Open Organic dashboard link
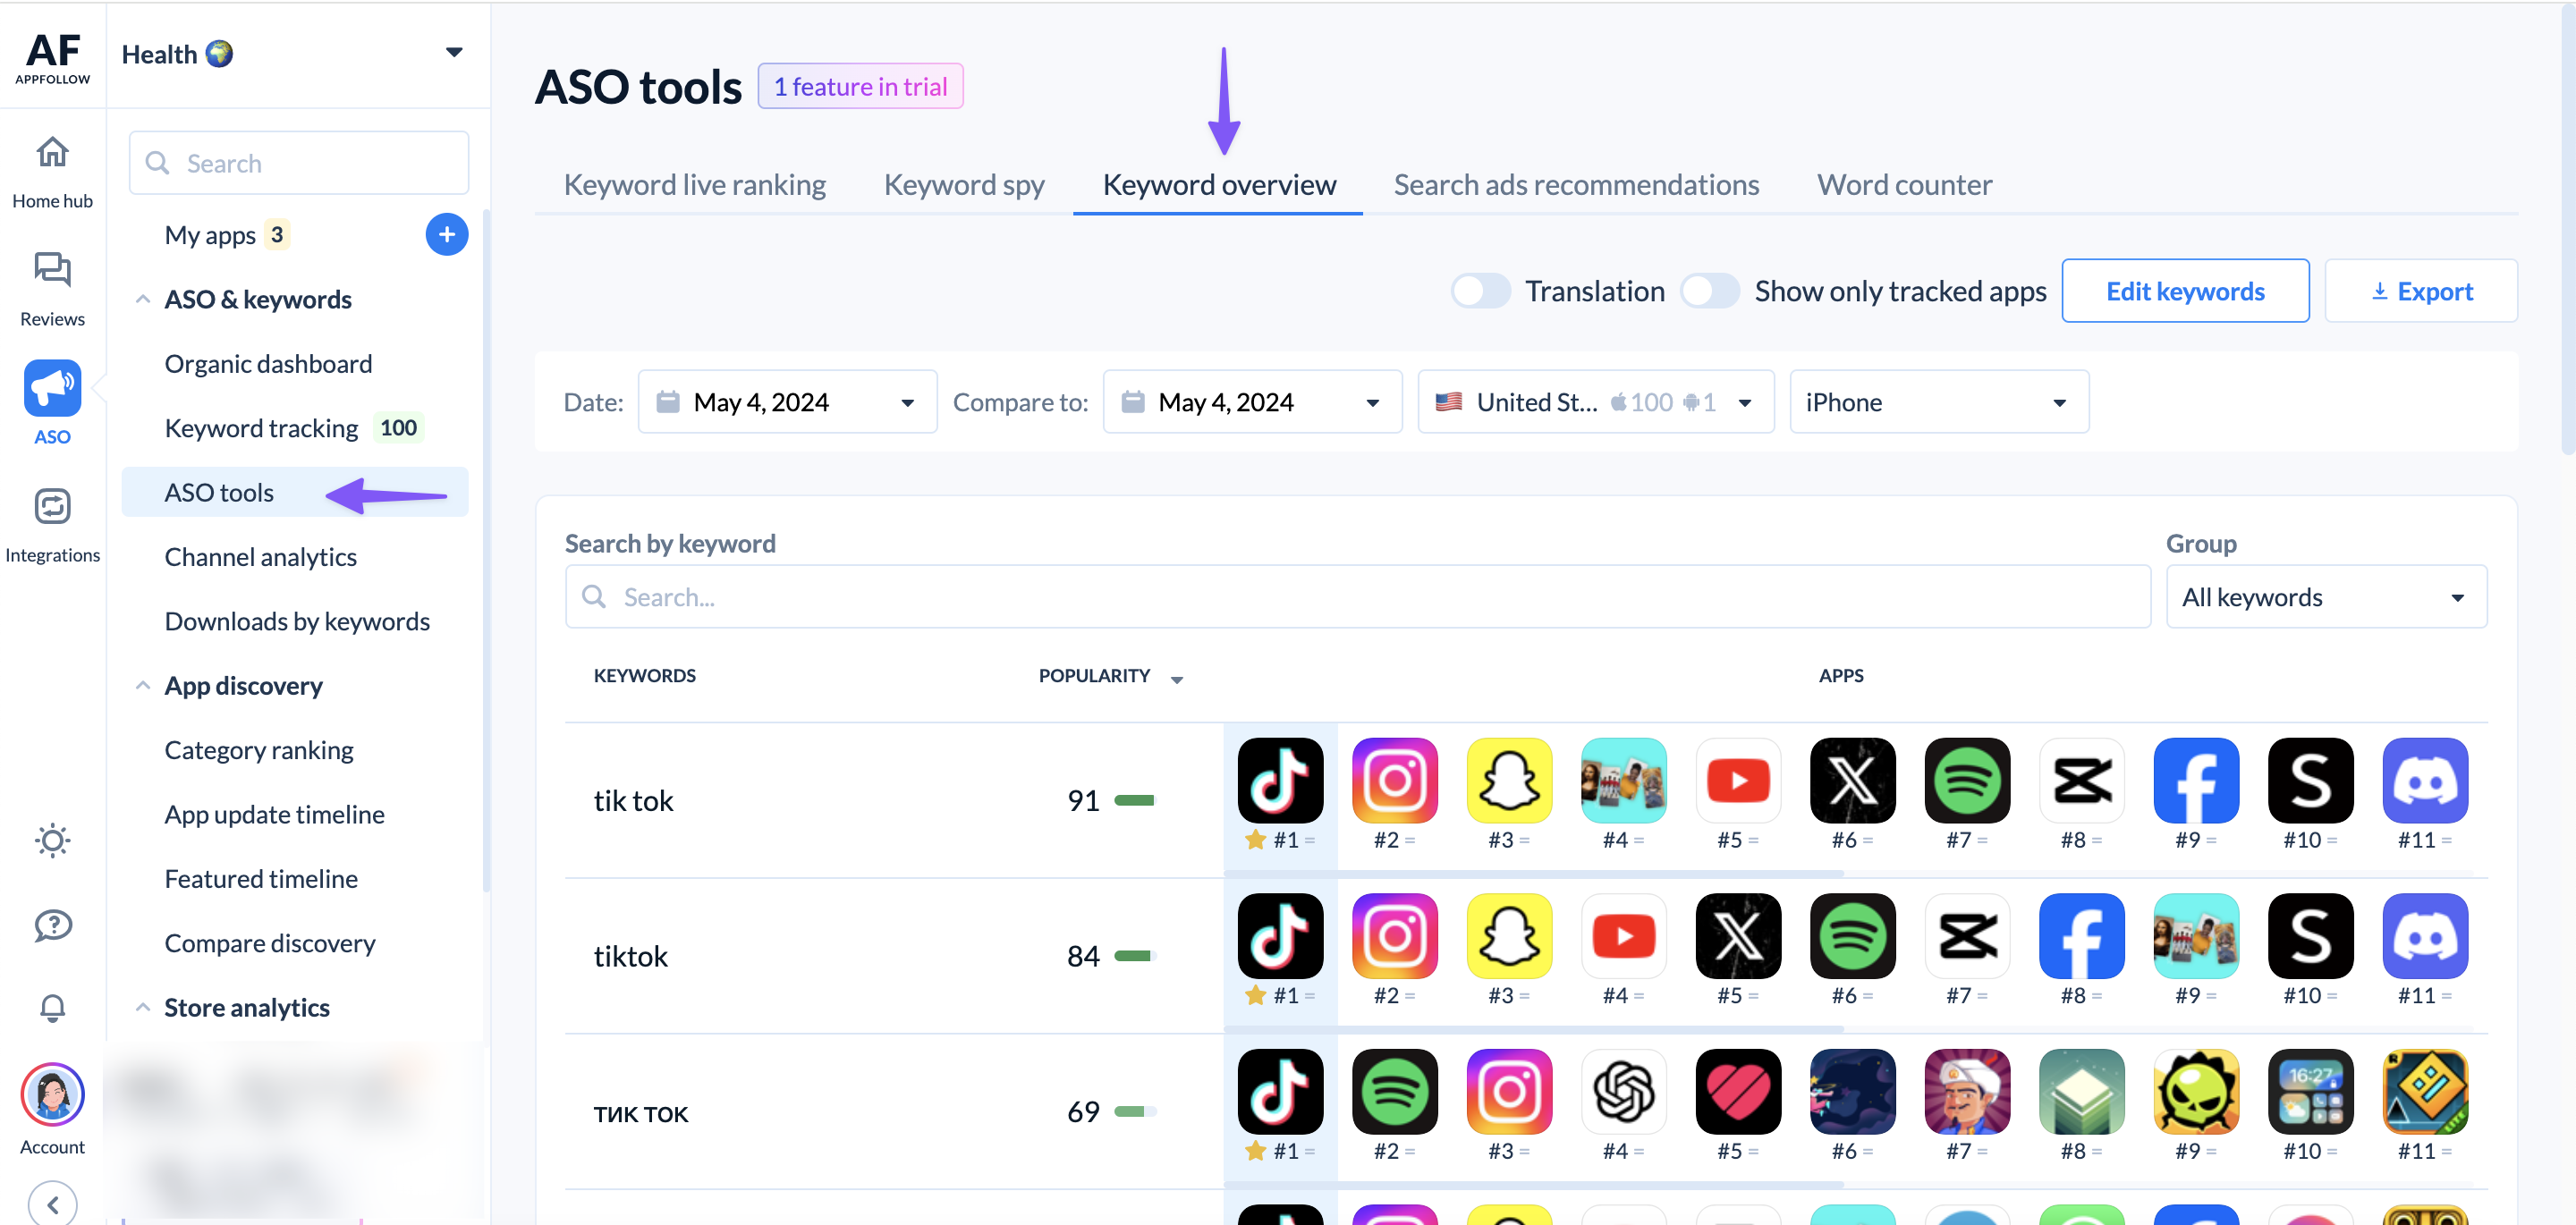 pos(268,364)
